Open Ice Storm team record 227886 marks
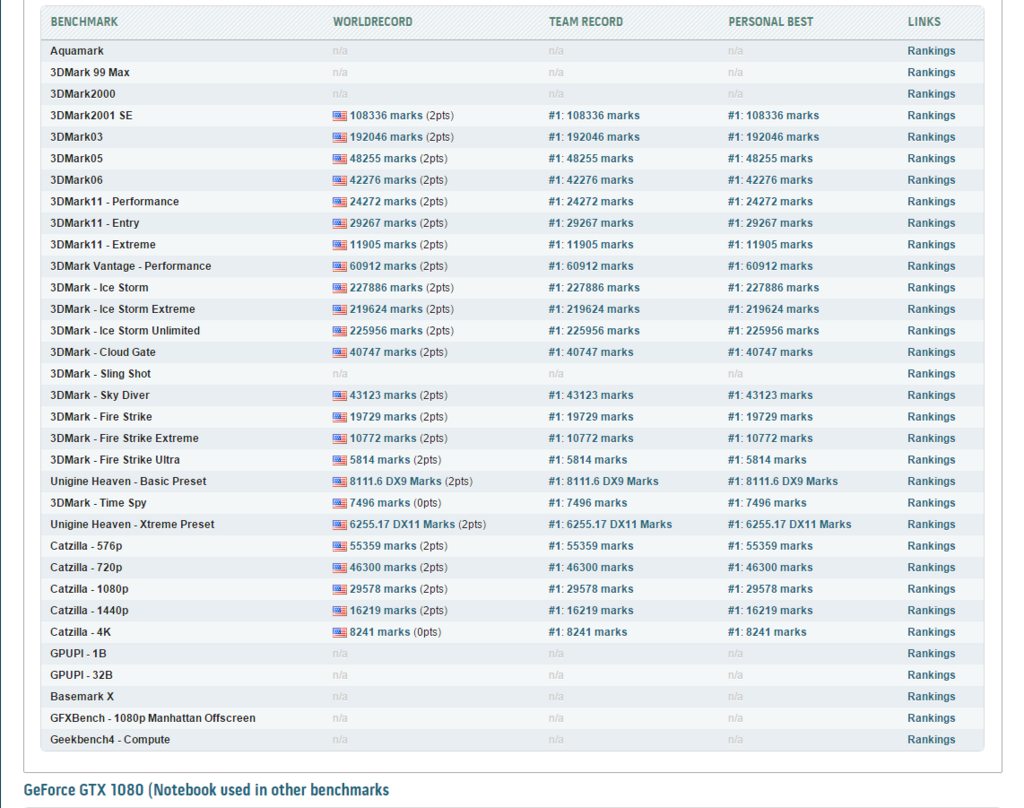1024x808 pixels. pyautogui.click(x=594, y=288)
